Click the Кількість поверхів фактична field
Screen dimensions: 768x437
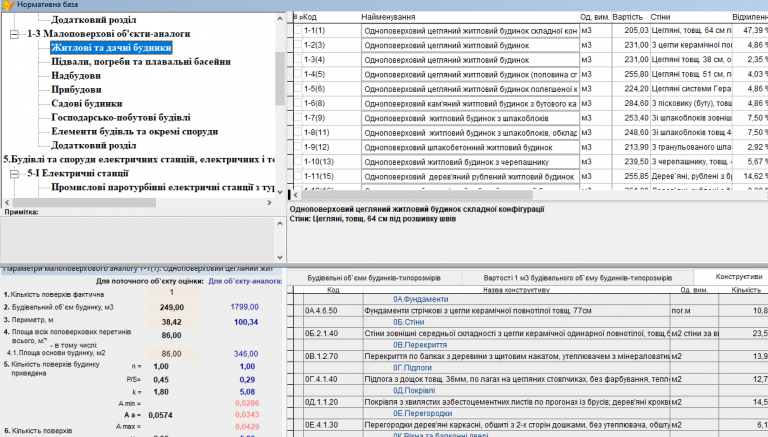(172, 292)
